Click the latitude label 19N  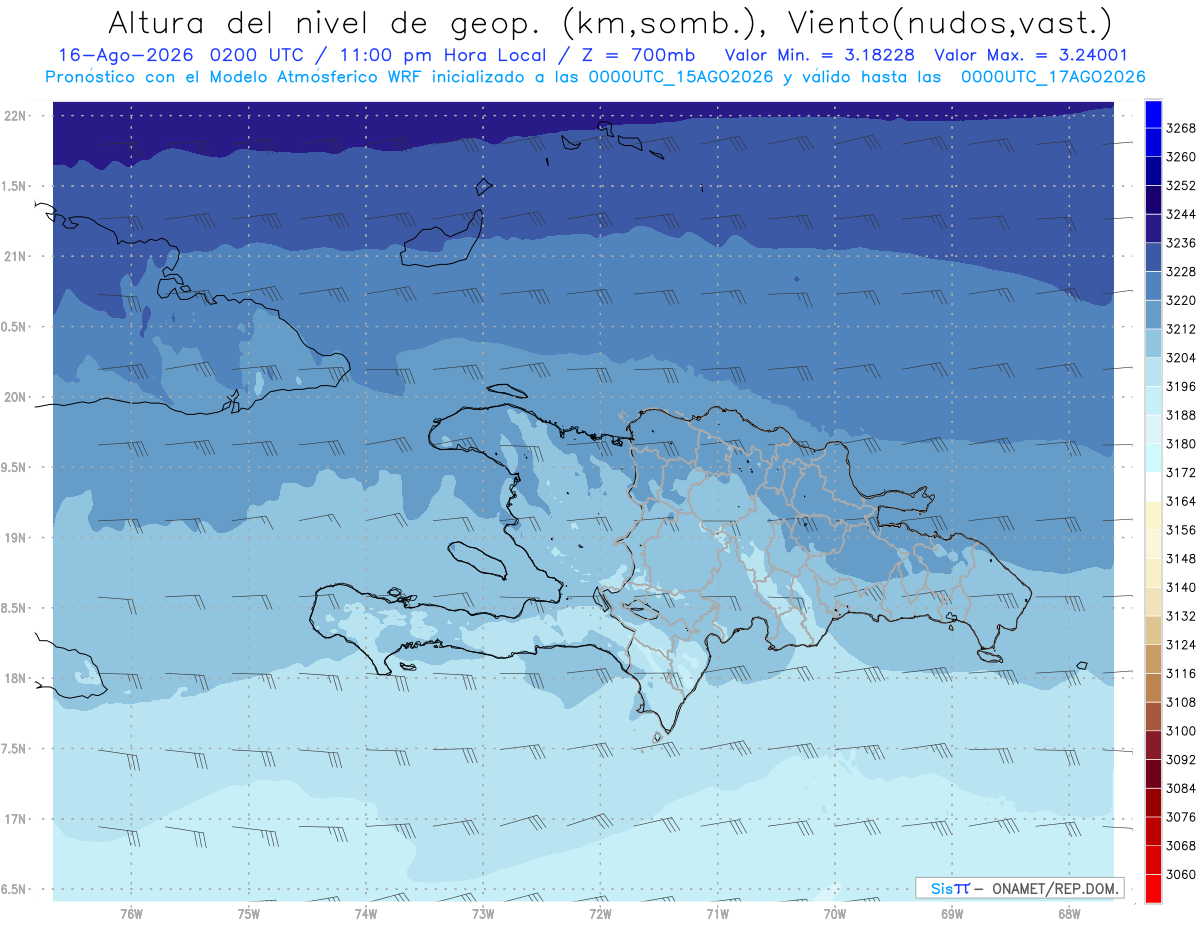(15, 538)
